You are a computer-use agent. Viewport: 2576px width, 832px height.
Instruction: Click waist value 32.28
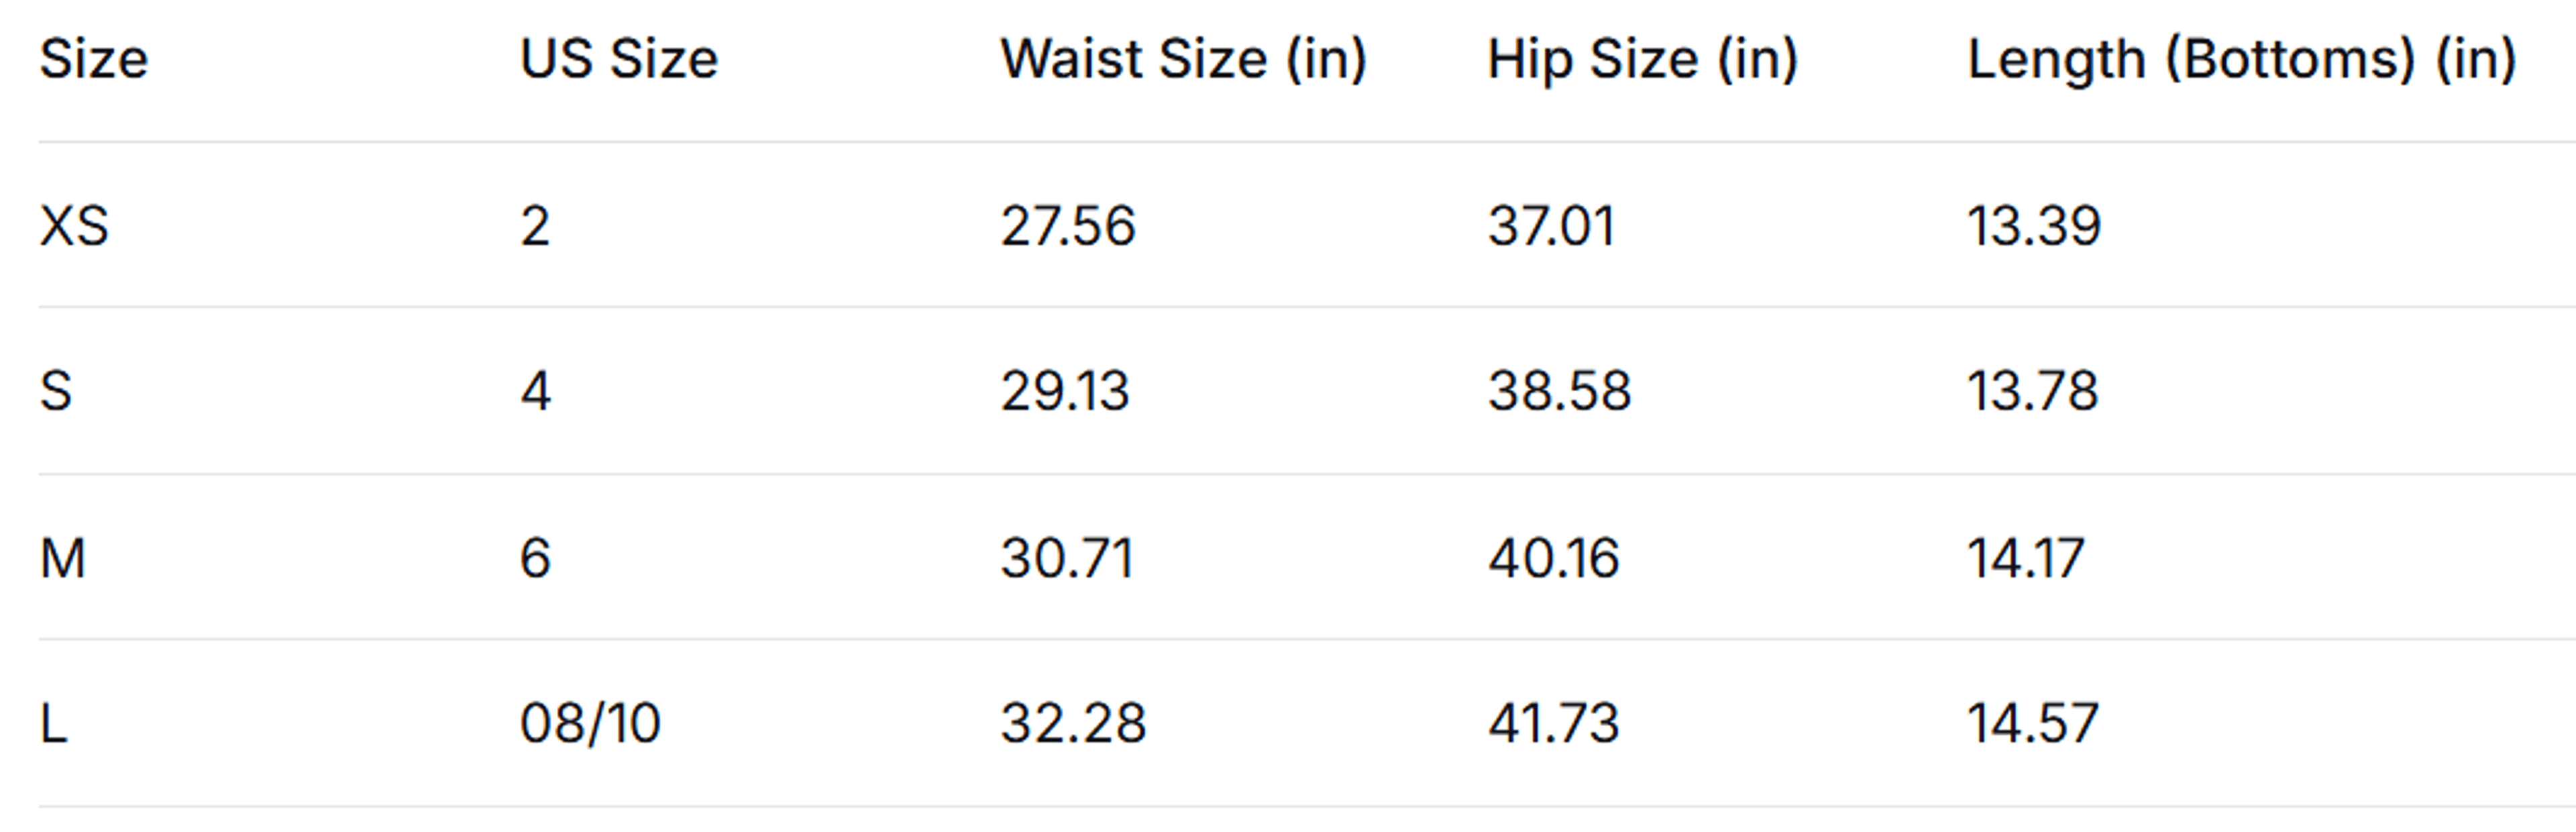(1073, 723)
